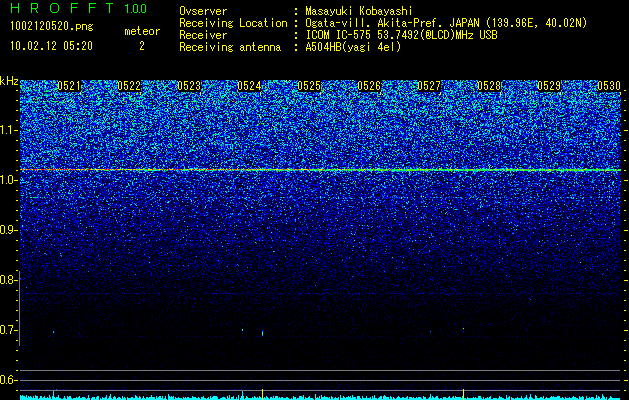Screen dimensions: 629x400
Task: Select the 0523 time marker
Action: tap(189, 86)
